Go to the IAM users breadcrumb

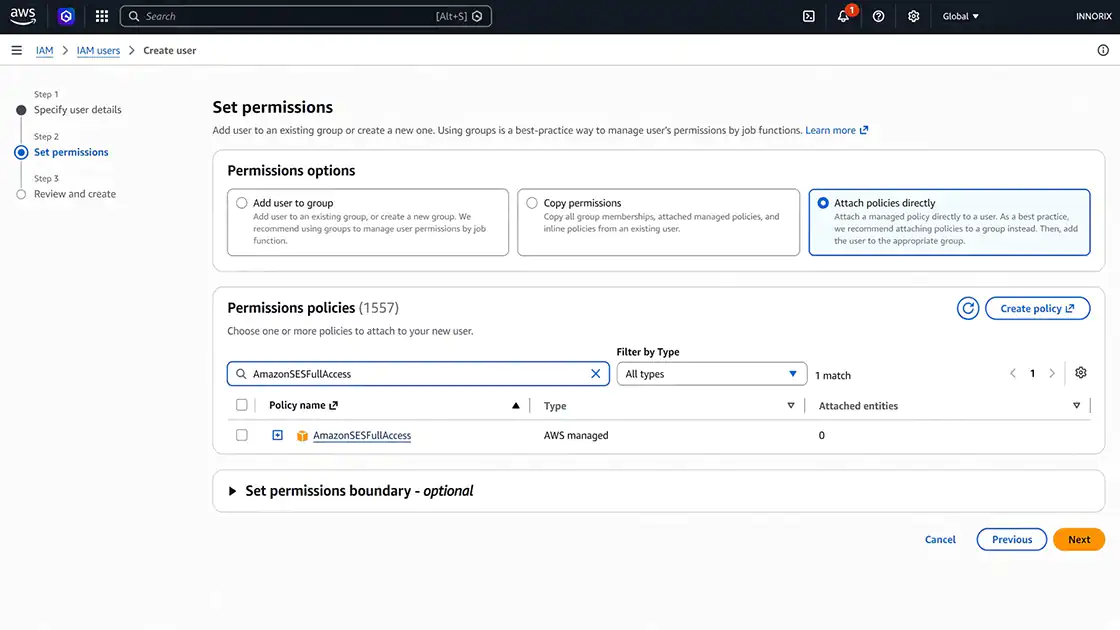pyautogui.click(x=98, y=50)
